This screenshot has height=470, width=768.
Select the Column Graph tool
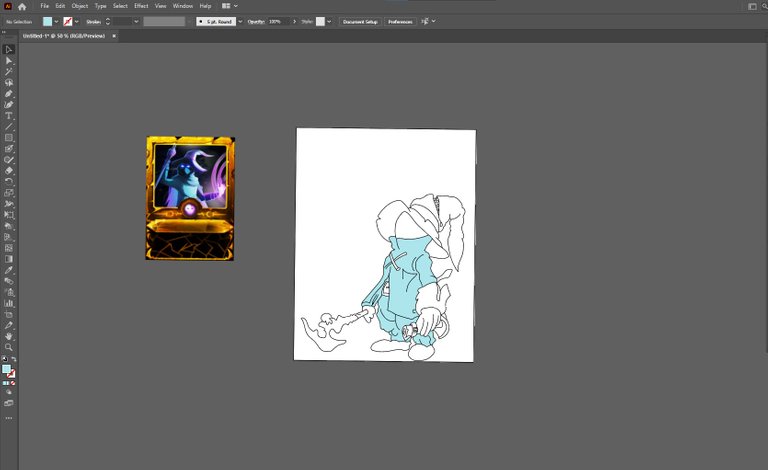pos(9,303)
